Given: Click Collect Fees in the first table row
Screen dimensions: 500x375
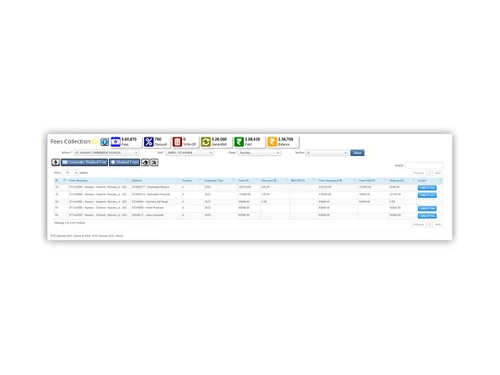Looking at the screenshot, I should click(427, 188).
